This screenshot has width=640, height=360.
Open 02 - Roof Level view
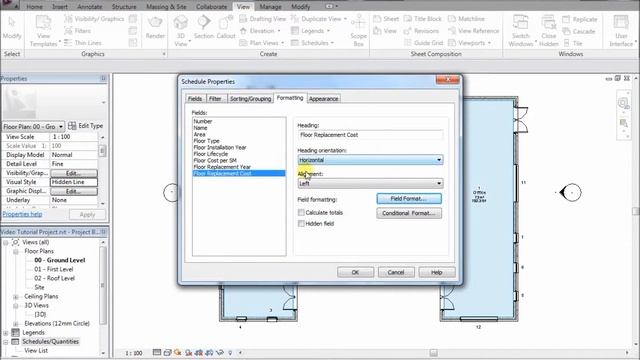click(54, 278)
